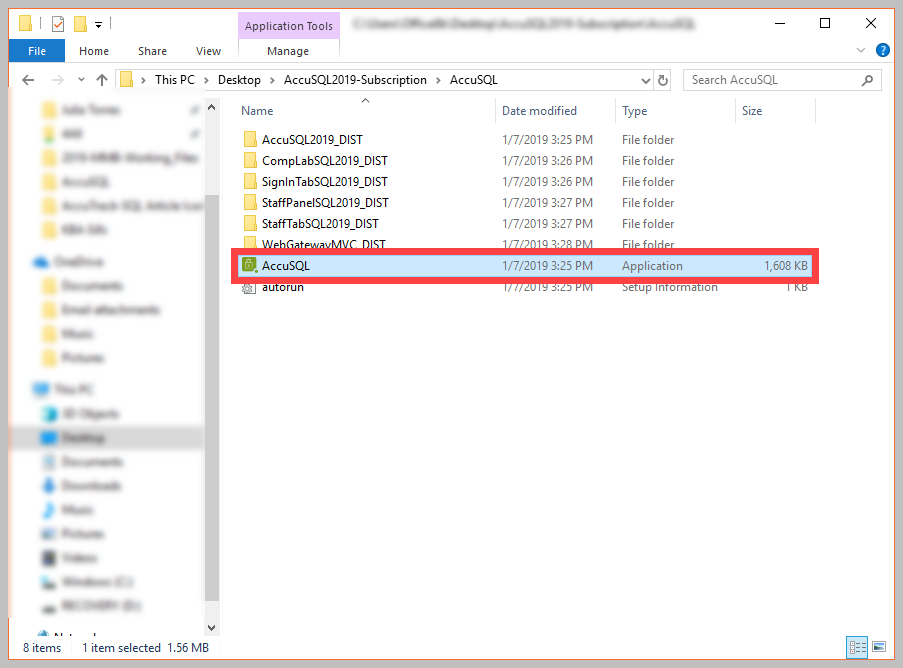This screenshot has height=668, width=903.
Task: Select the SignInTabSQL2019_DIST file name
Action: (x=325, y=182)
